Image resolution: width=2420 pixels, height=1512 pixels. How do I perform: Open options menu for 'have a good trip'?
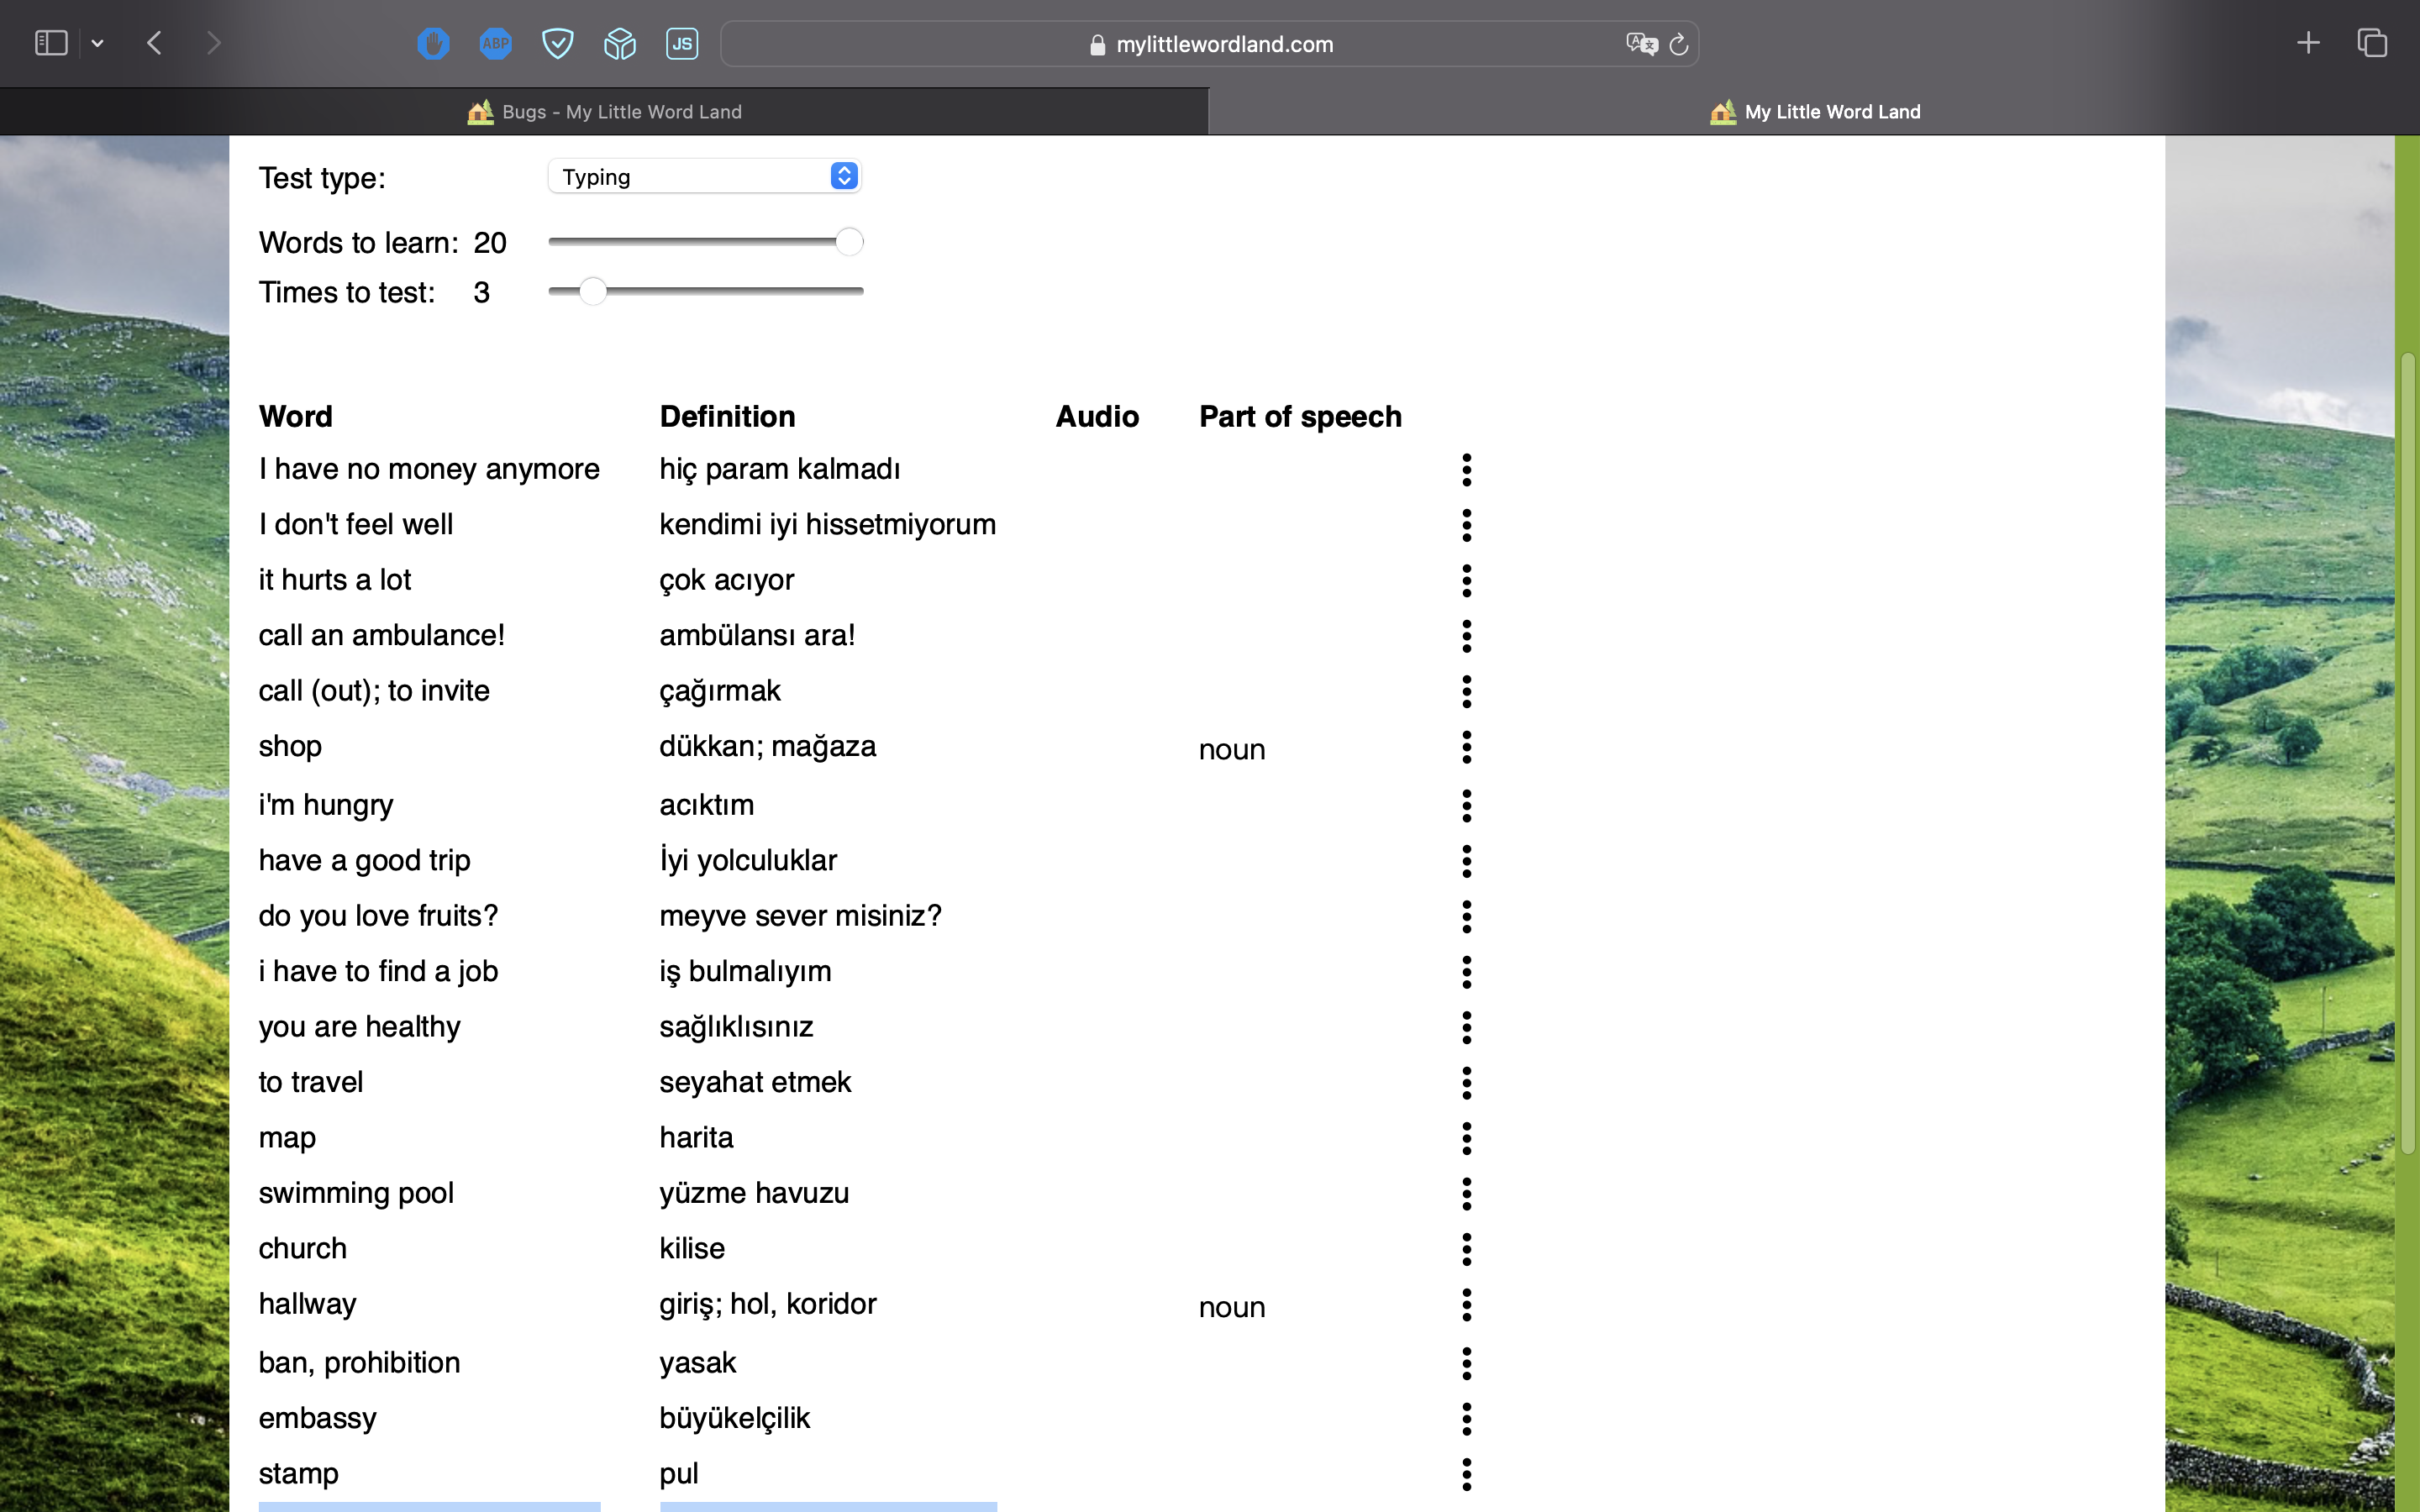pyautogui.click(x=1467, y=861)
